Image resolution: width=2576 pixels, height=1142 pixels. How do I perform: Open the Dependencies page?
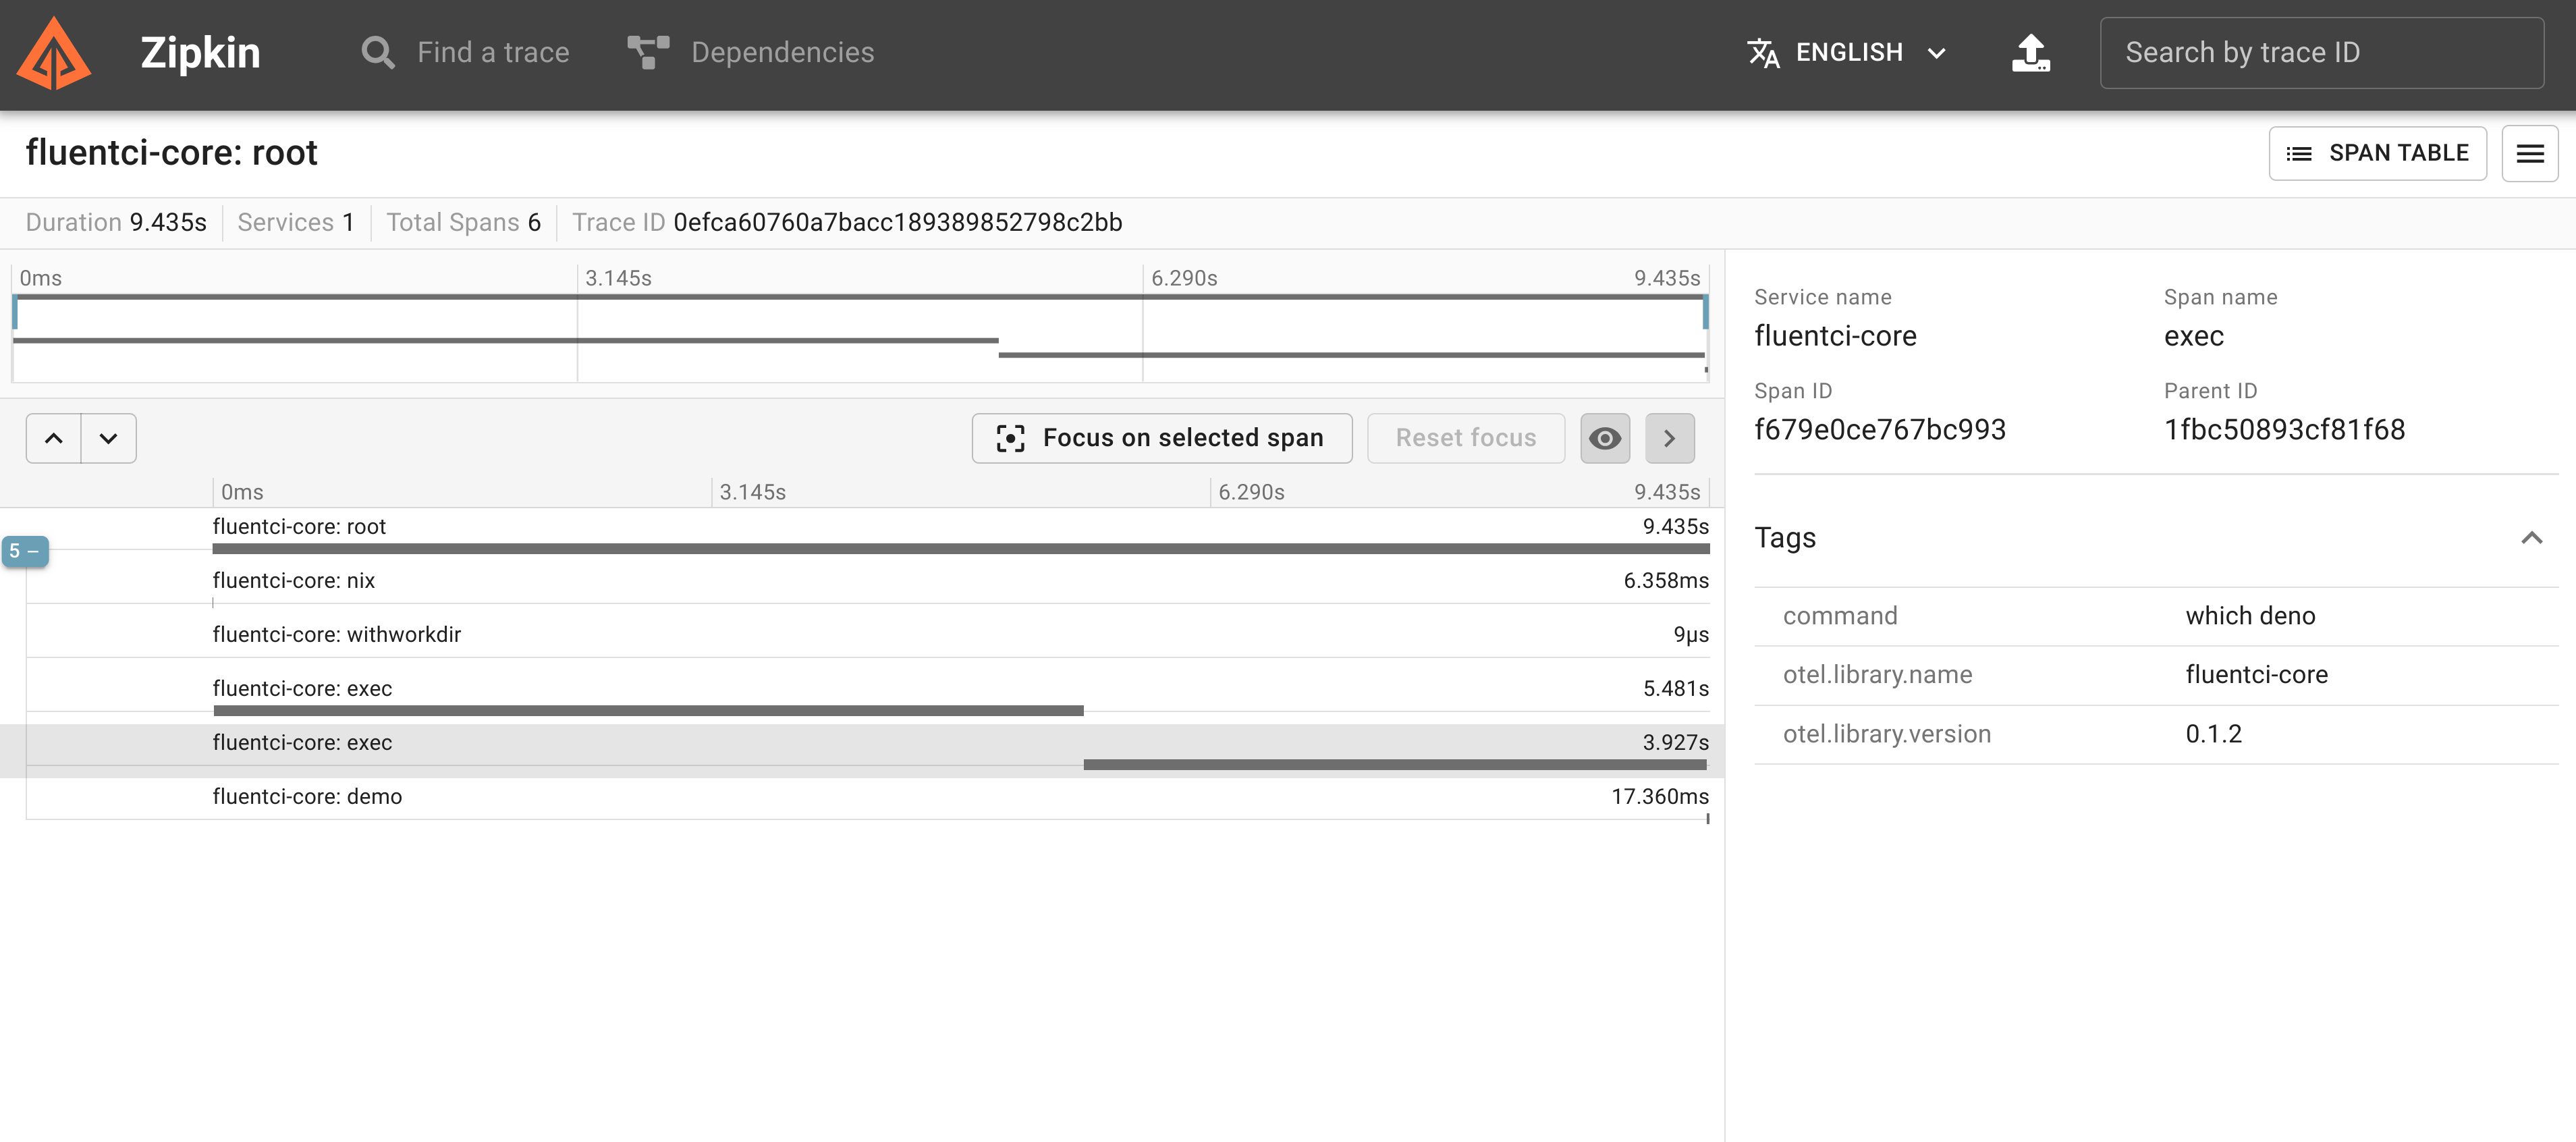782,52
